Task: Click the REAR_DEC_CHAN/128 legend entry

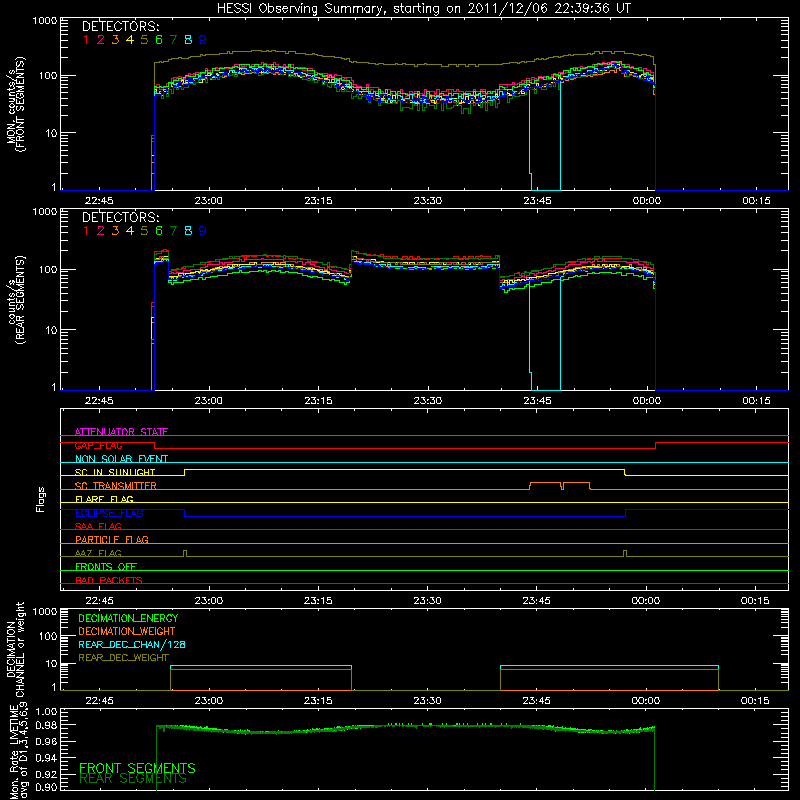Action: (132, 644)
